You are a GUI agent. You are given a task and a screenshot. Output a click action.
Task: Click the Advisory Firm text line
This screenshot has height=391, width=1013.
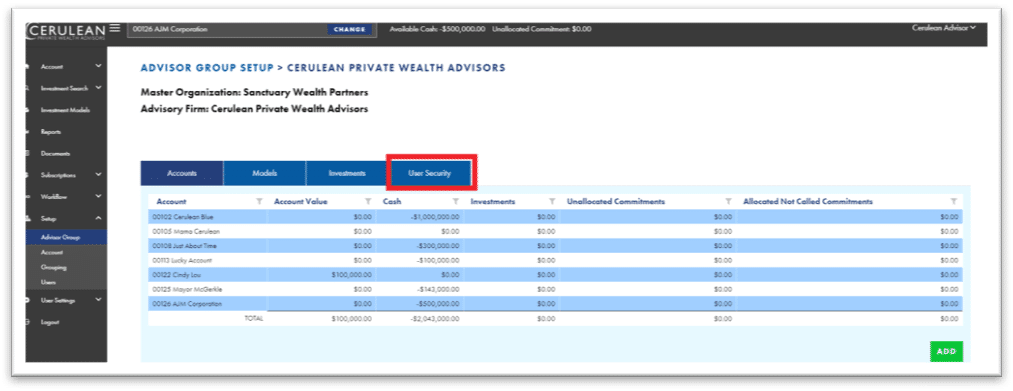255,109
